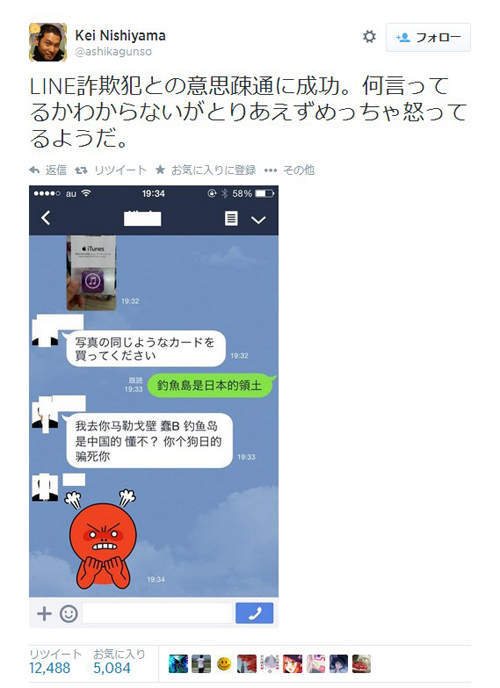Click the angry red face sticker
This screenshot has height=688, width=500.
pos(103,540)
